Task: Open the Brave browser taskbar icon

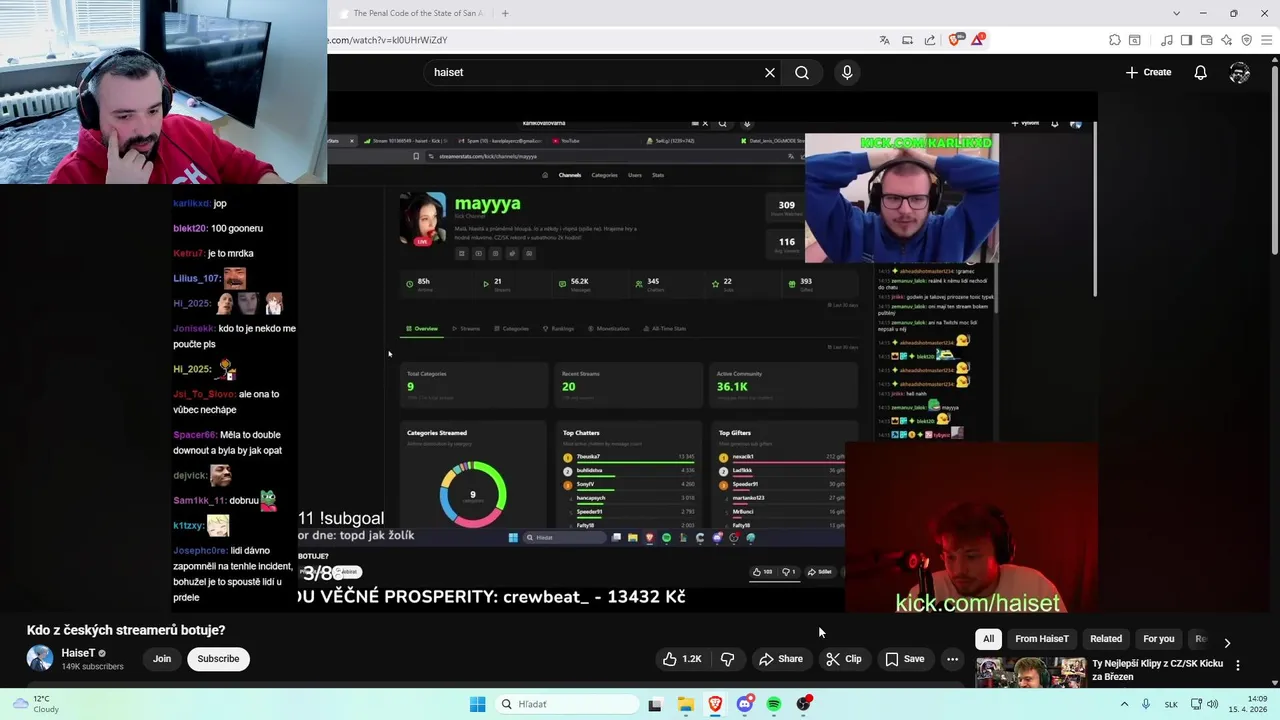Action: pos(715,704)
